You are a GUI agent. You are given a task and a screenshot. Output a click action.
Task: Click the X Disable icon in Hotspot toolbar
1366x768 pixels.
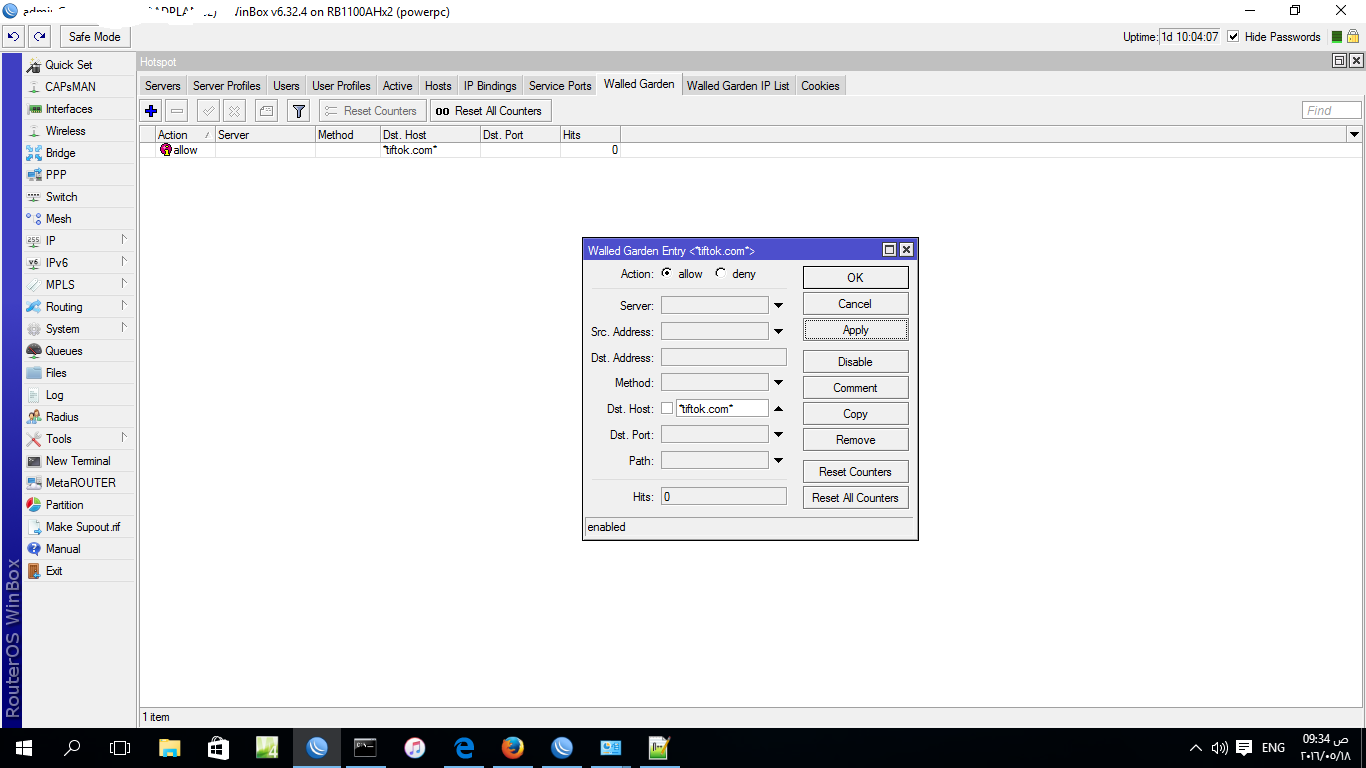pos(234,111)
